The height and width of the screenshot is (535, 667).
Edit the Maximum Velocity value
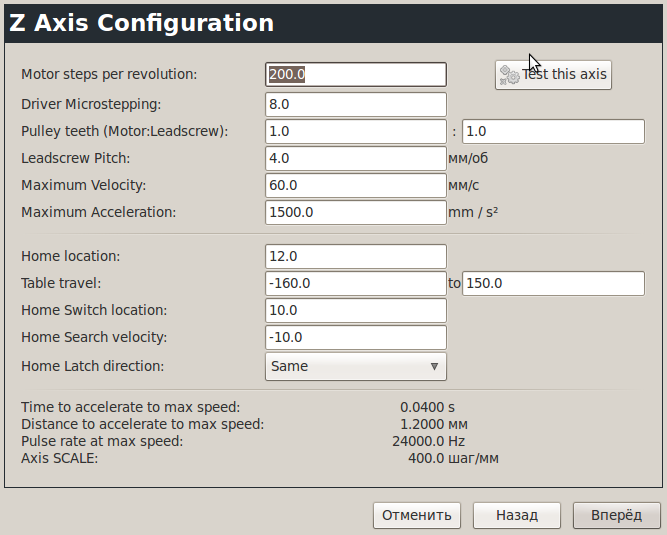point(355,185)
